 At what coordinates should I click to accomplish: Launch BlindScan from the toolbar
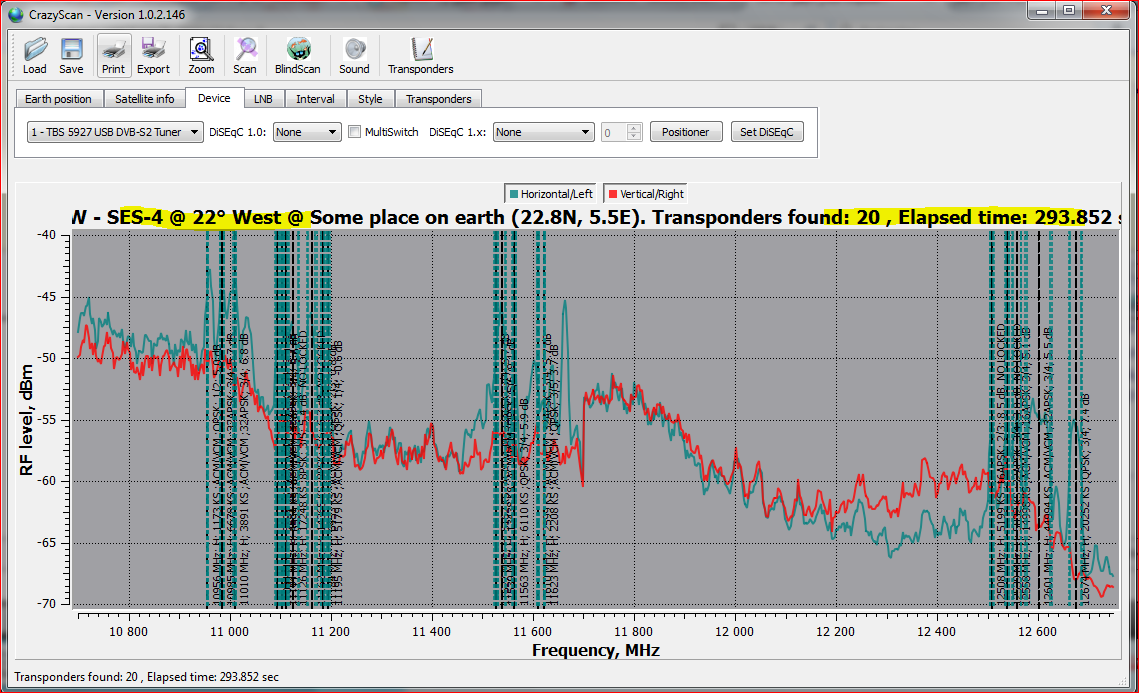pyautogui.click(x=297, y=55)
